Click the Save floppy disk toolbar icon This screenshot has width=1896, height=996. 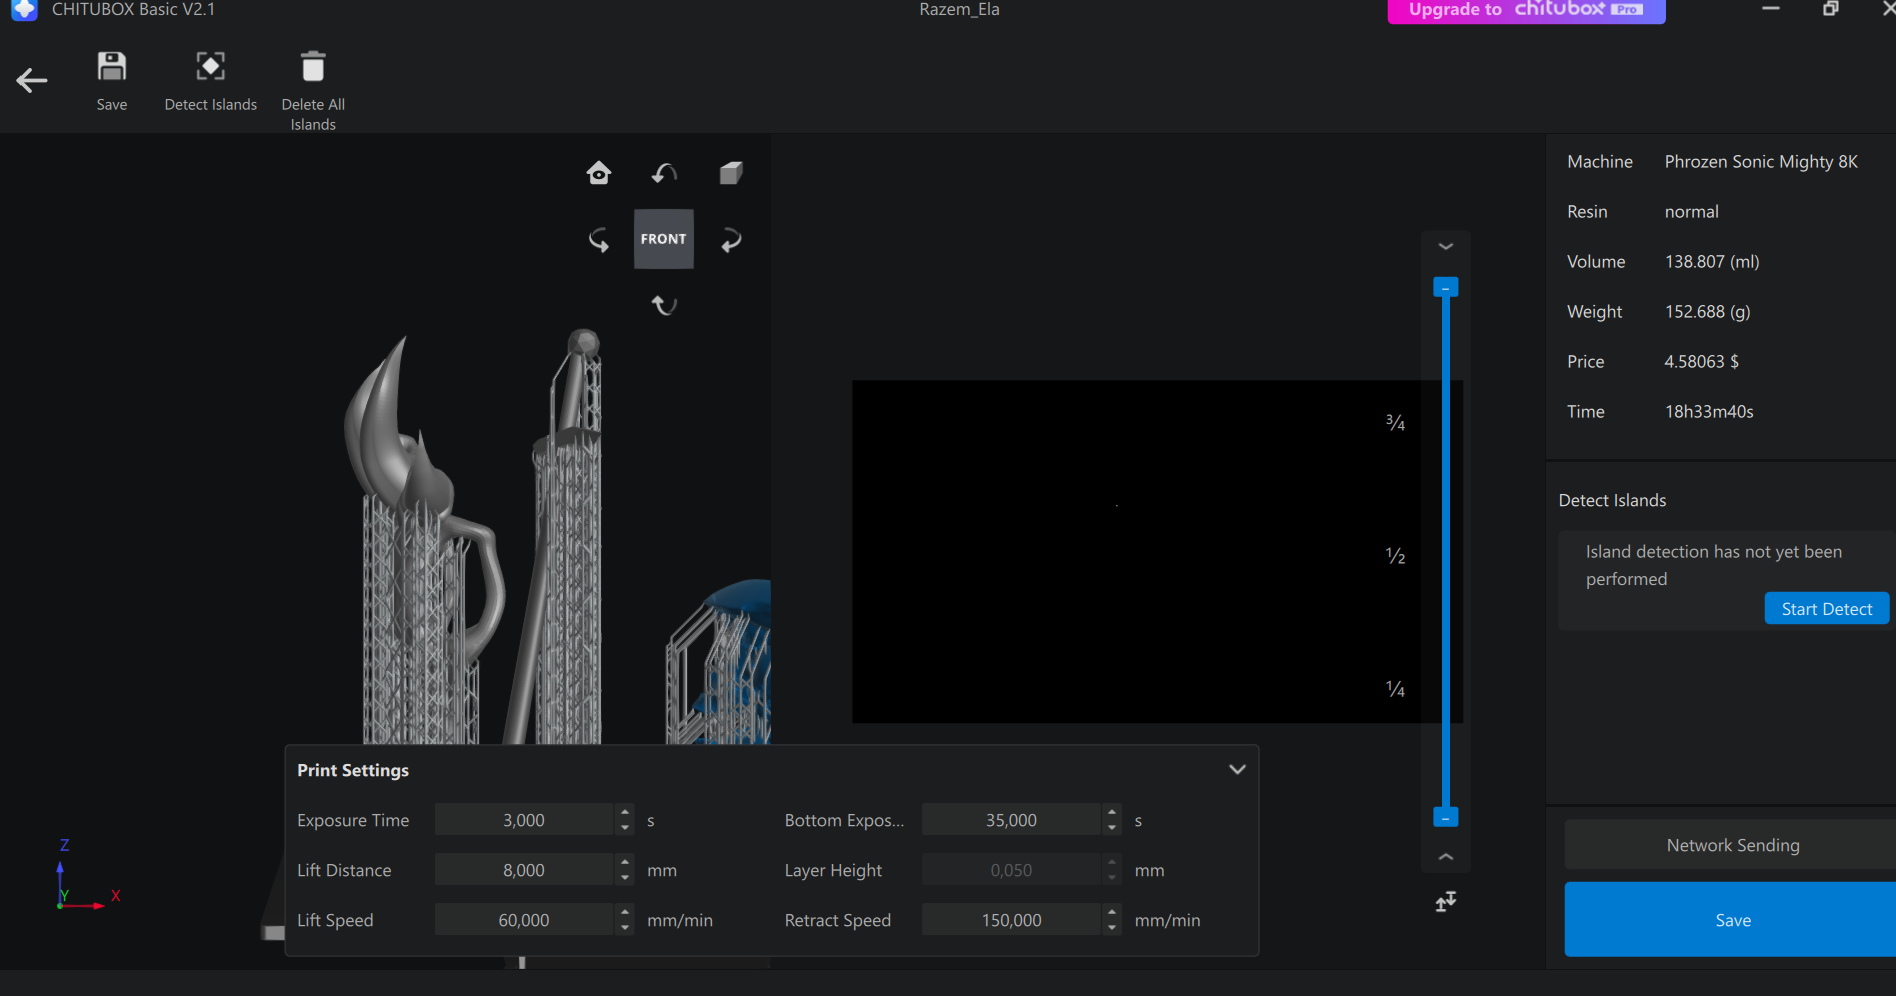point(112,67)
